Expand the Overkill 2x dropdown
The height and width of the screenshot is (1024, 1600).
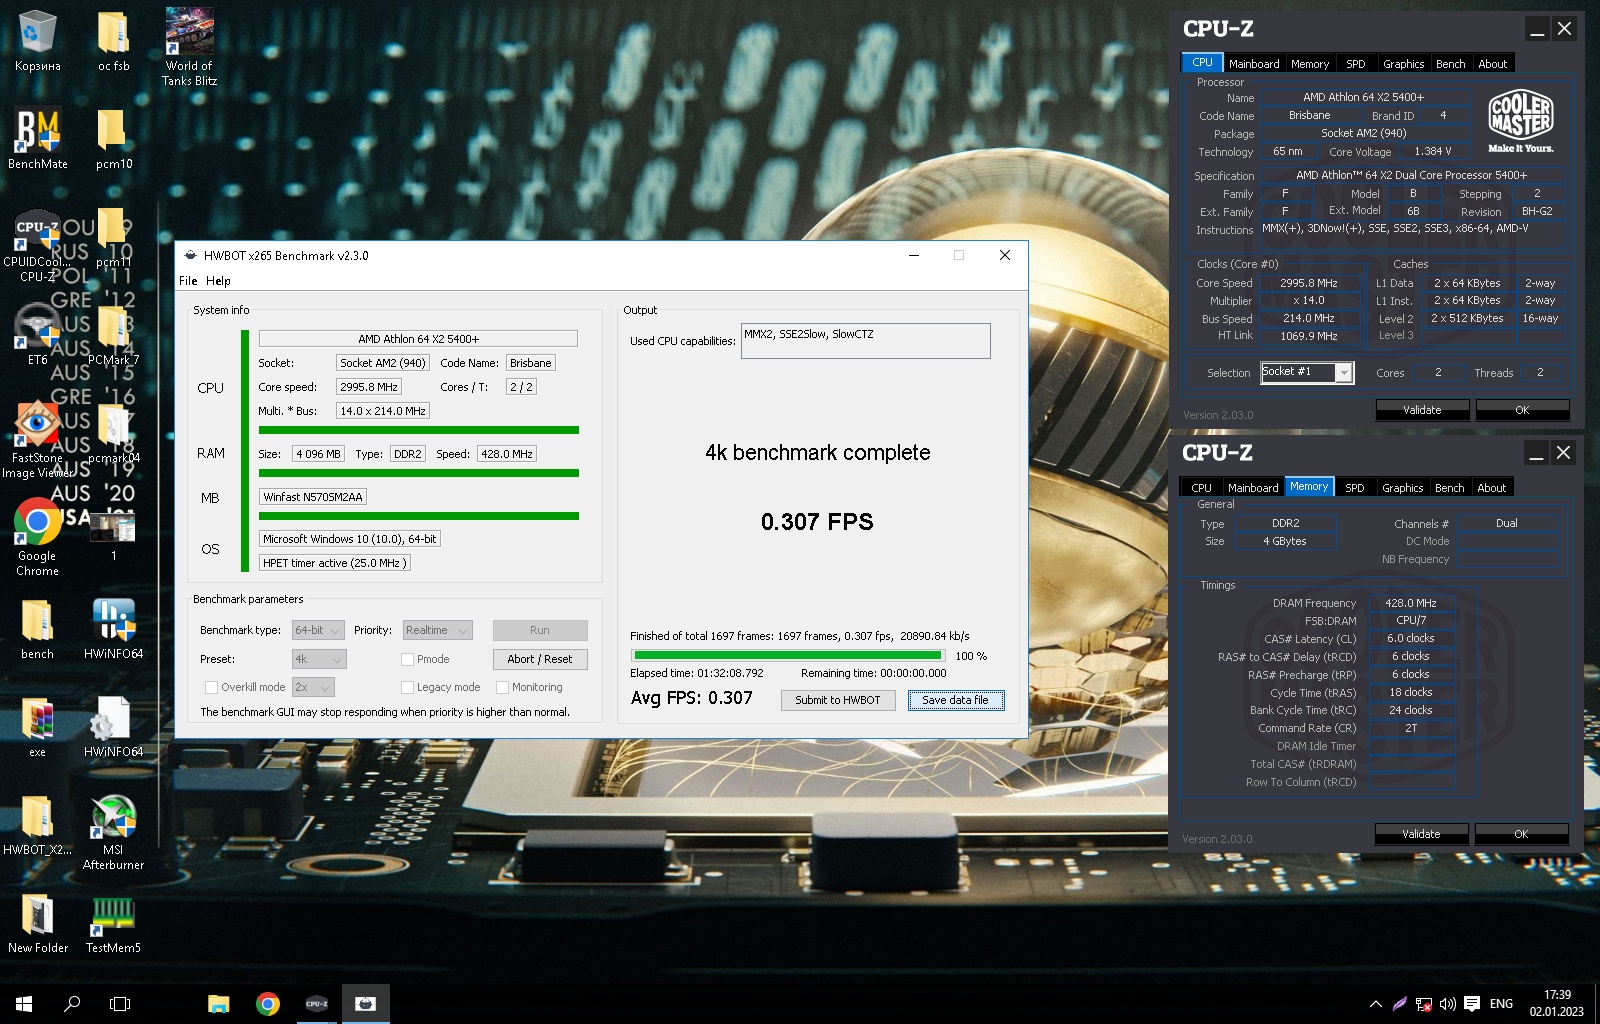pyautogui.click(x=313, y=687)
